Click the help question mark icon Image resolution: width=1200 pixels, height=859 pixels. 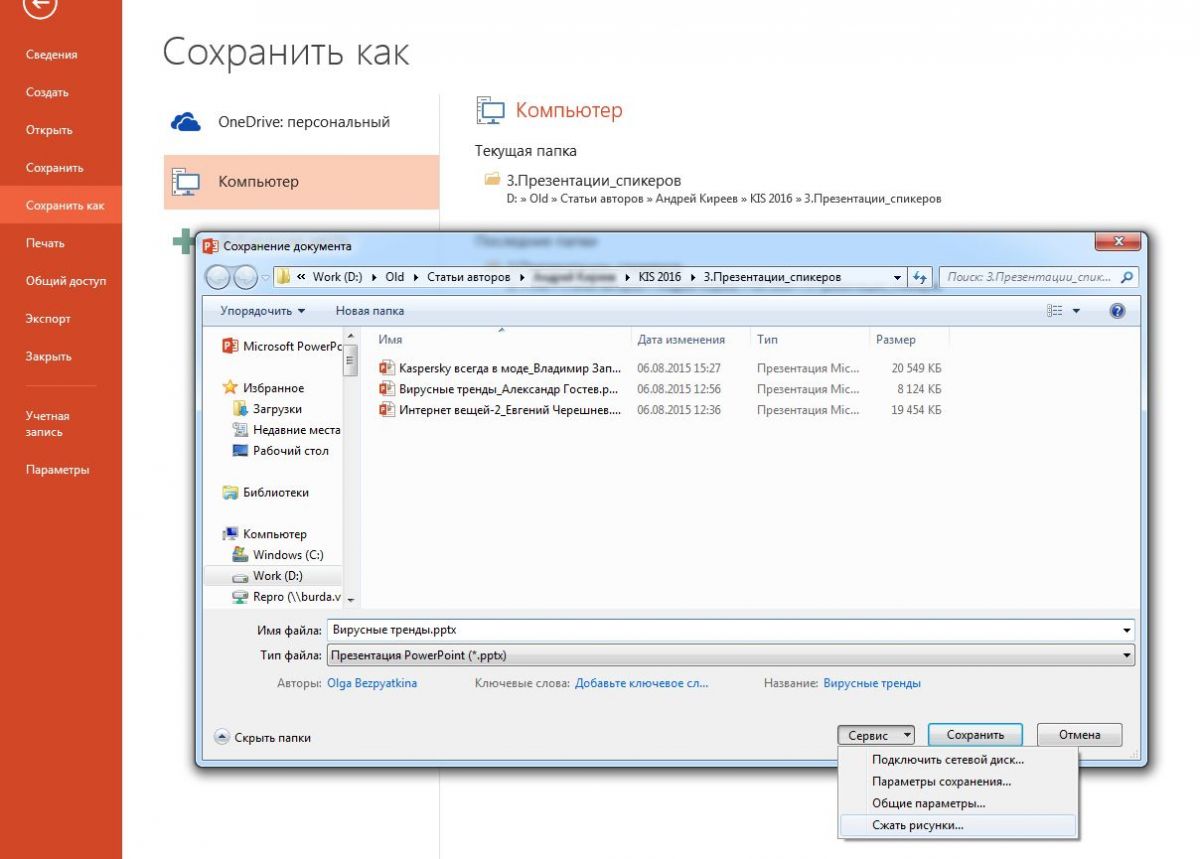tap(1117, 311)
